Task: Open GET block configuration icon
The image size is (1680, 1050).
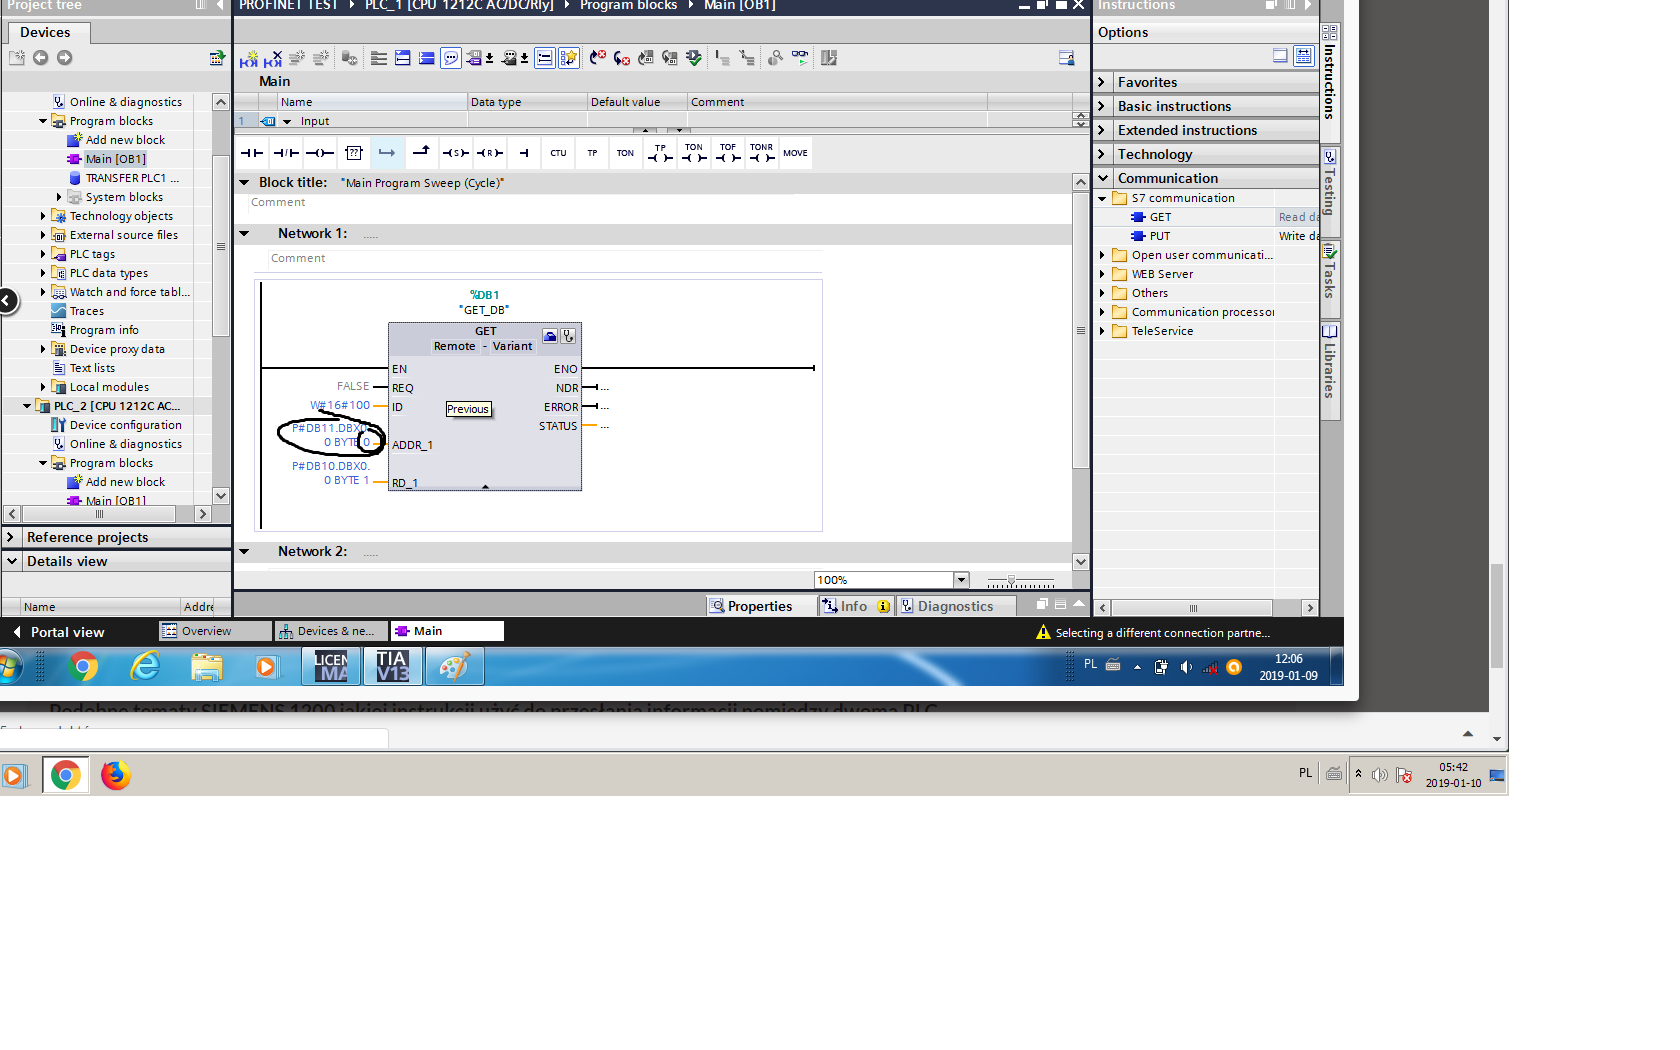Action: pos(550,336)
